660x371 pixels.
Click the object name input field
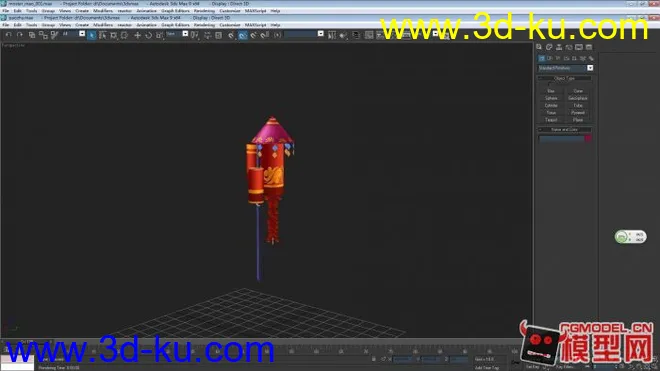click(562, 139)
